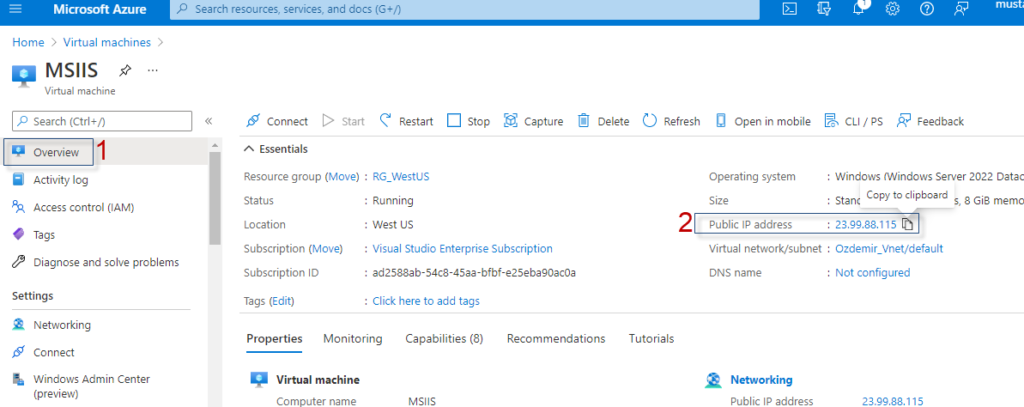1024x407 pixels.
Task: Copy the public IP address to clipboard
Action: [x=907, y=224]
